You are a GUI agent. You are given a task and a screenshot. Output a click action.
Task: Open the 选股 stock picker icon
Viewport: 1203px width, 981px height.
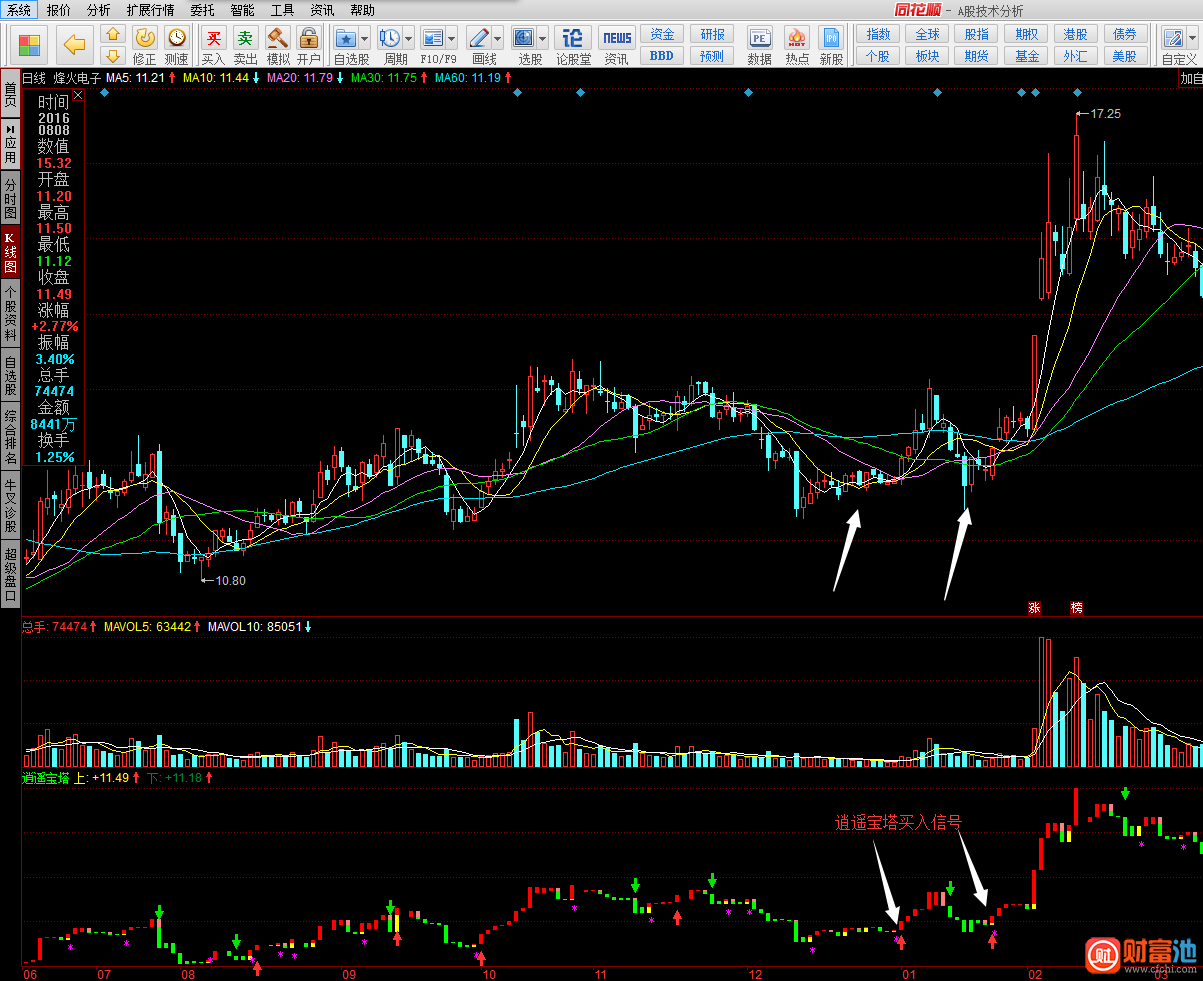pyautogui.click(x=523, y=39)
